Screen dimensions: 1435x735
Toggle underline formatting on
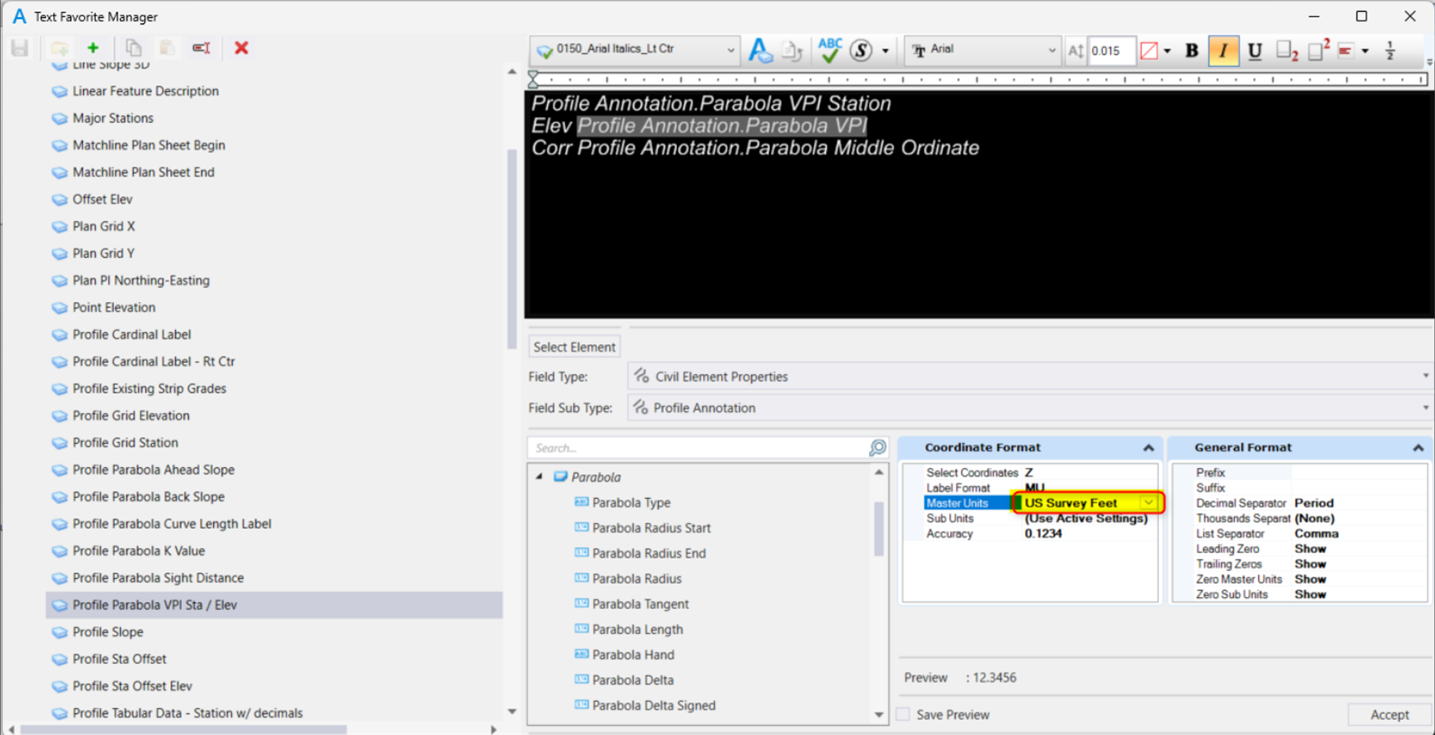pos(1255,49)
